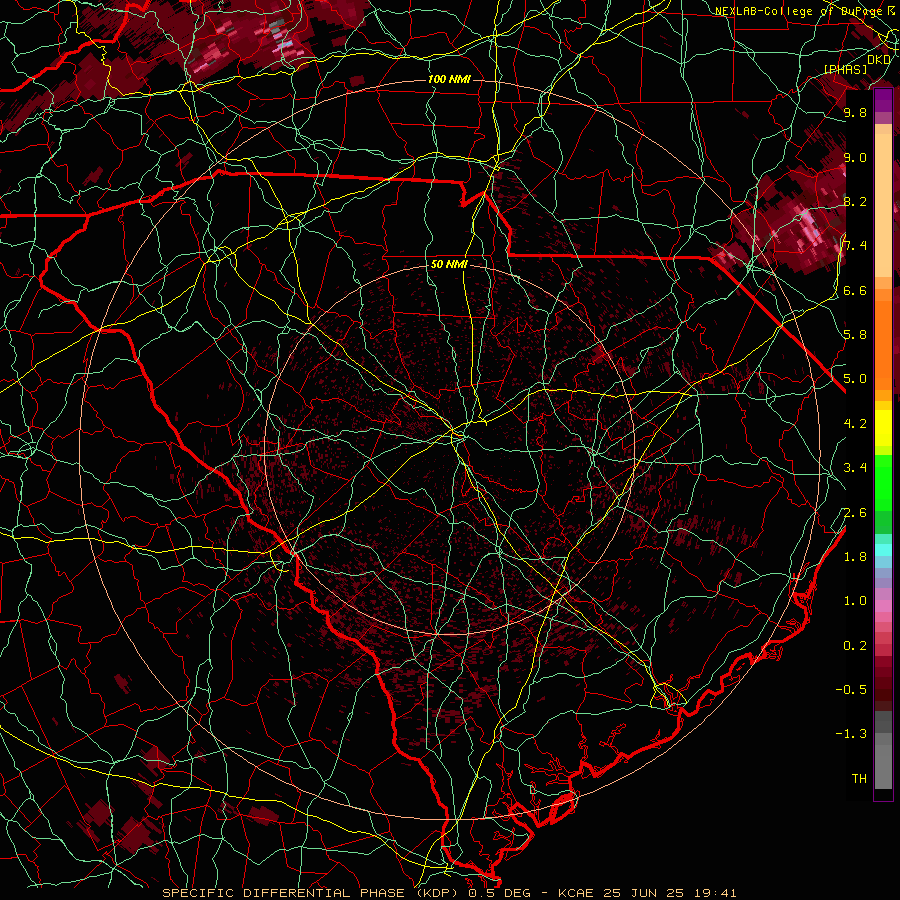Viewport: 900px width, 900px height.
Task: Click the DKD units label
Action: (x=879, y=60)
